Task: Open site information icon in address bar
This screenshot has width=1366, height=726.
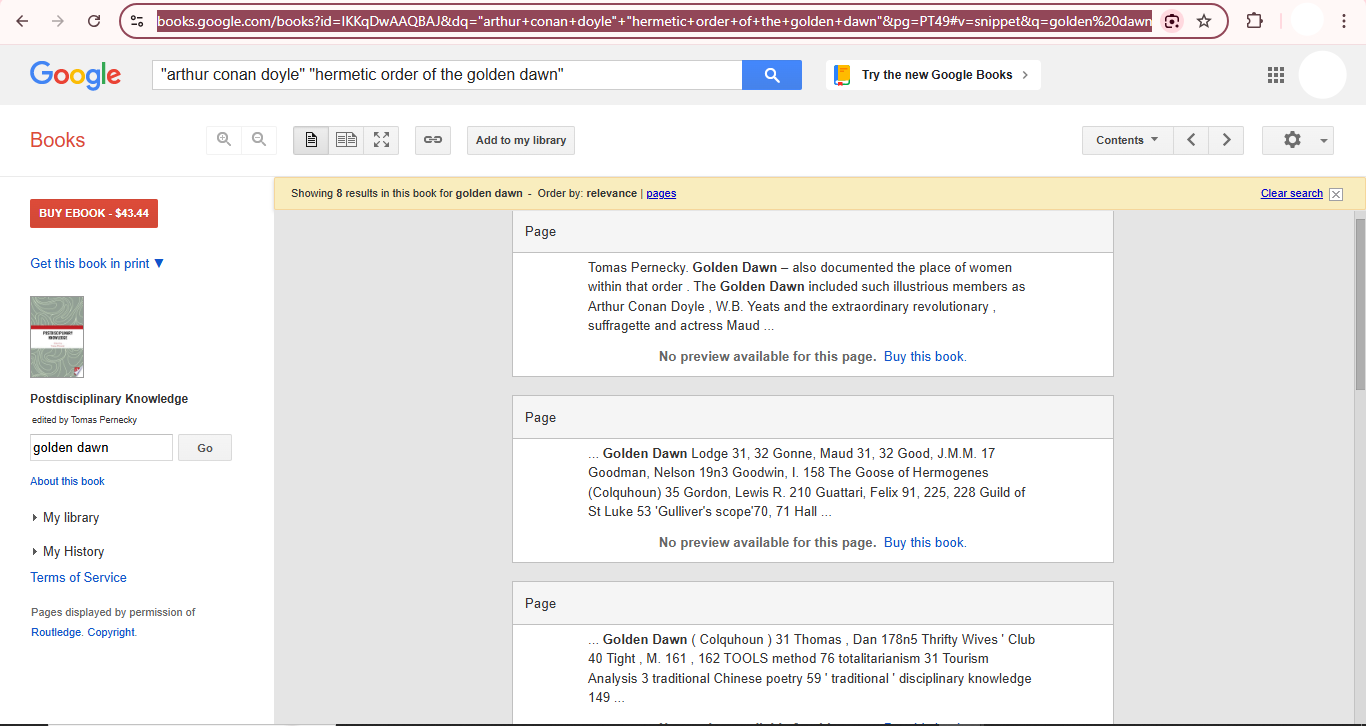Action: pyautogui.click(x=138, y=21)
